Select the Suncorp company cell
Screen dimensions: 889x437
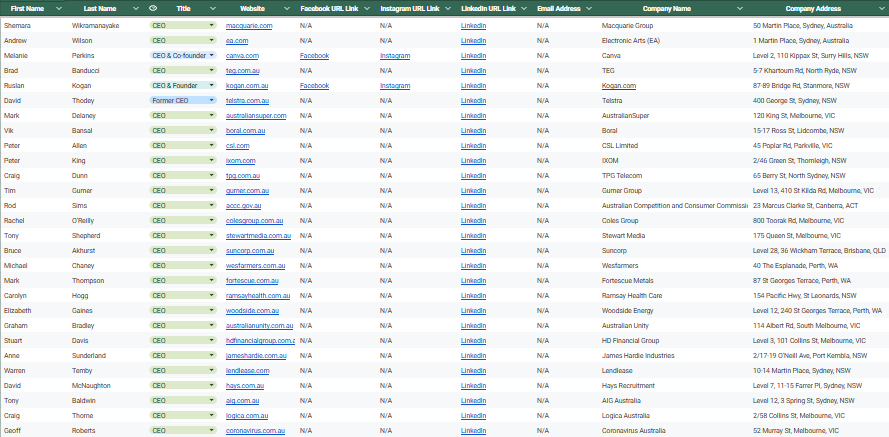[x=613, y=251]
